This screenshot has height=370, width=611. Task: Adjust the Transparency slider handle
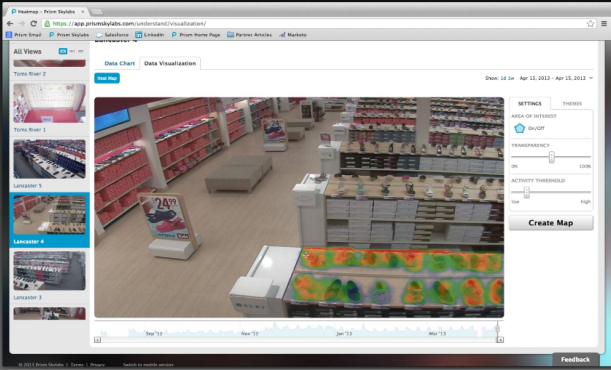click(551, 157)
